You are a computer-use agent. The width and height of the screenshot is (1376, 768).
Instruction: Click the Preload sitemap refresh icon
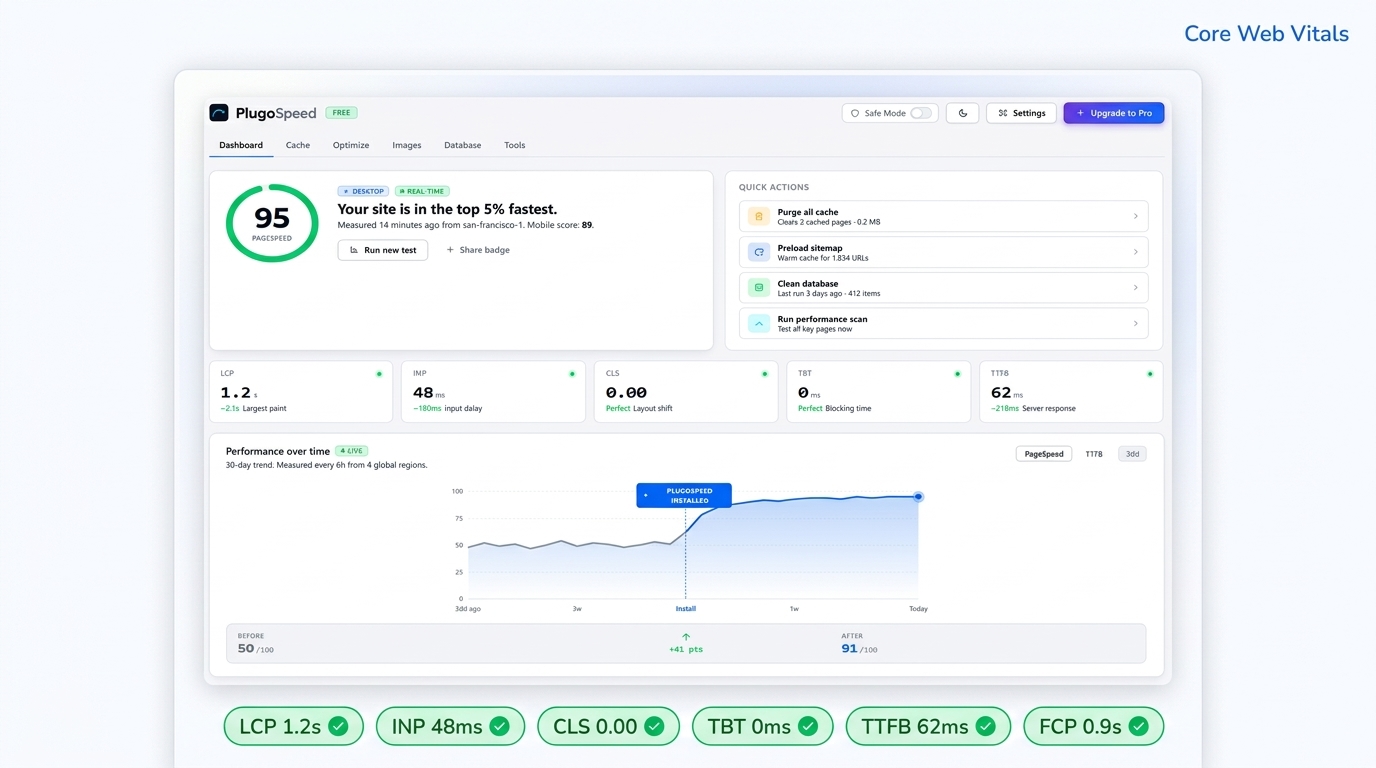click(x=759, y=252)
